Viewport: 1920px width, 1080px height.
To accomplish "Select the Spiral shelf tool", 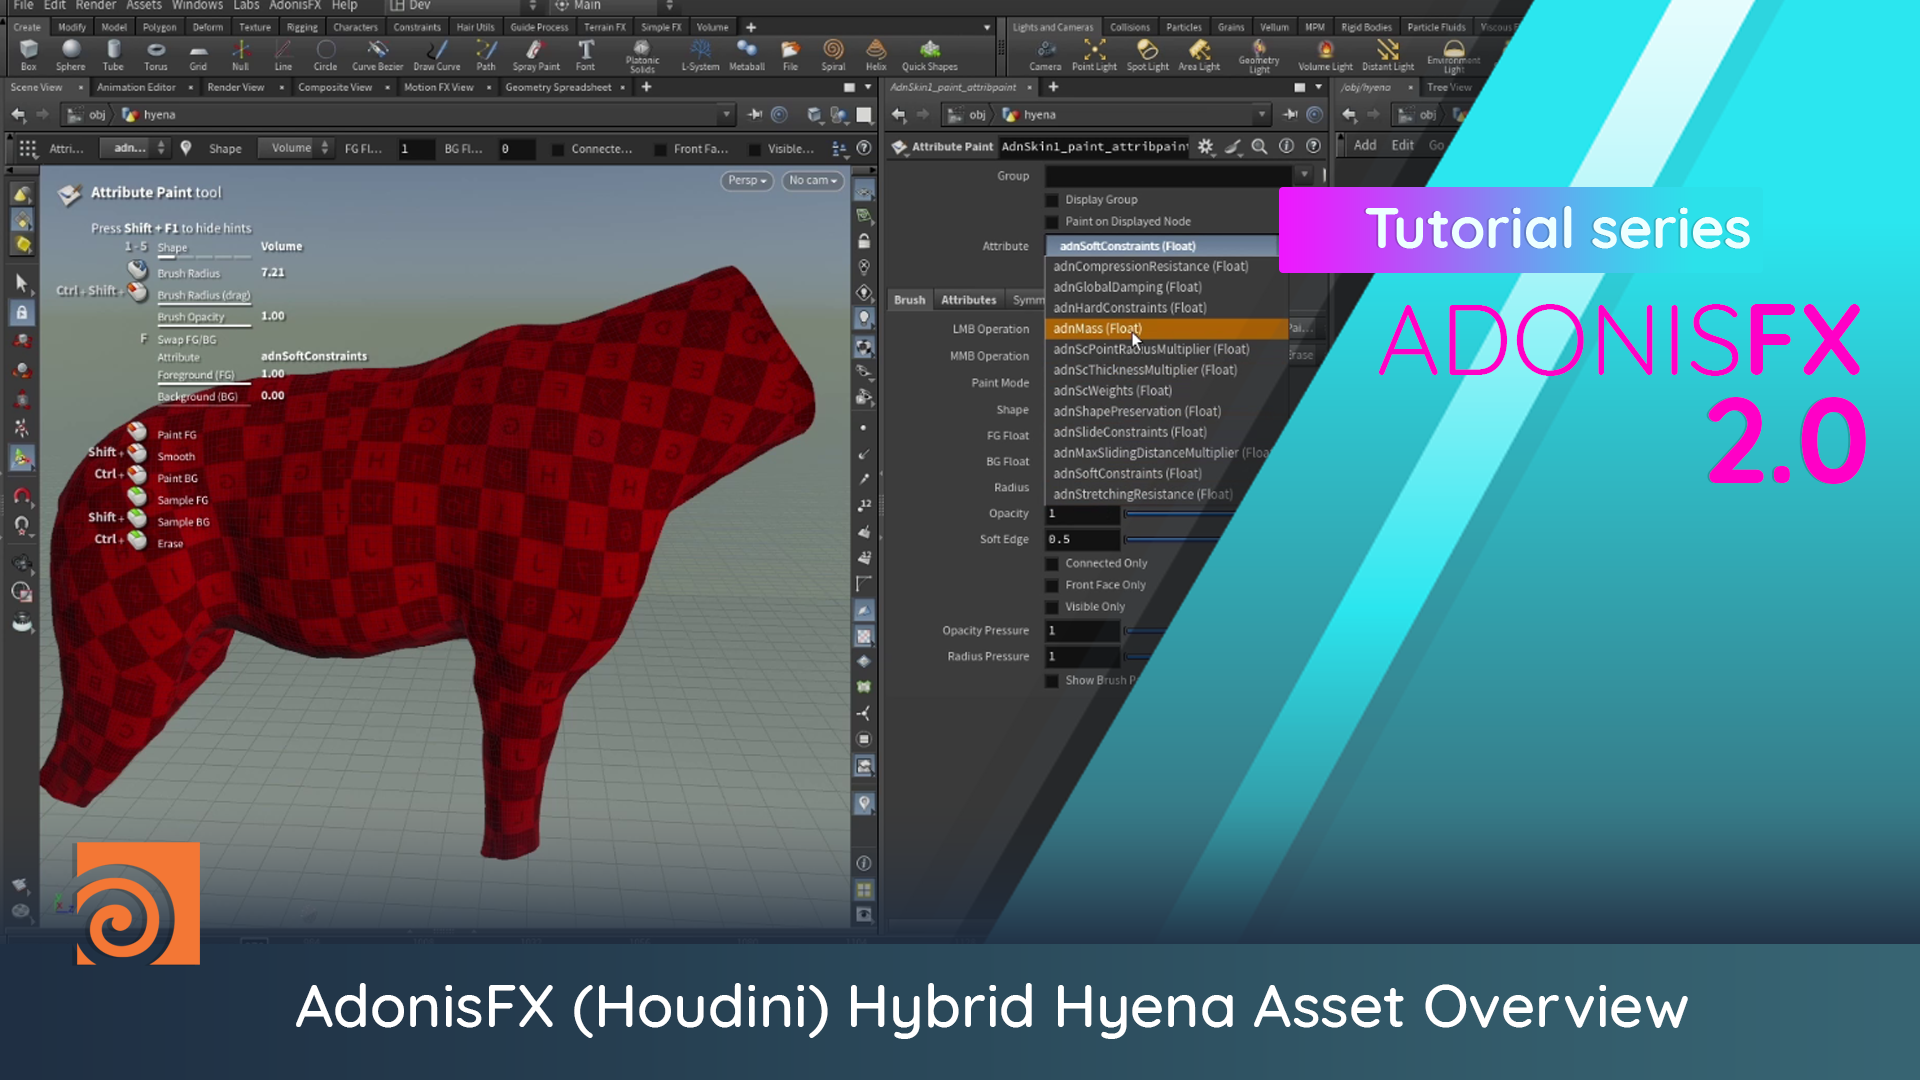I will tap(833, 55).
